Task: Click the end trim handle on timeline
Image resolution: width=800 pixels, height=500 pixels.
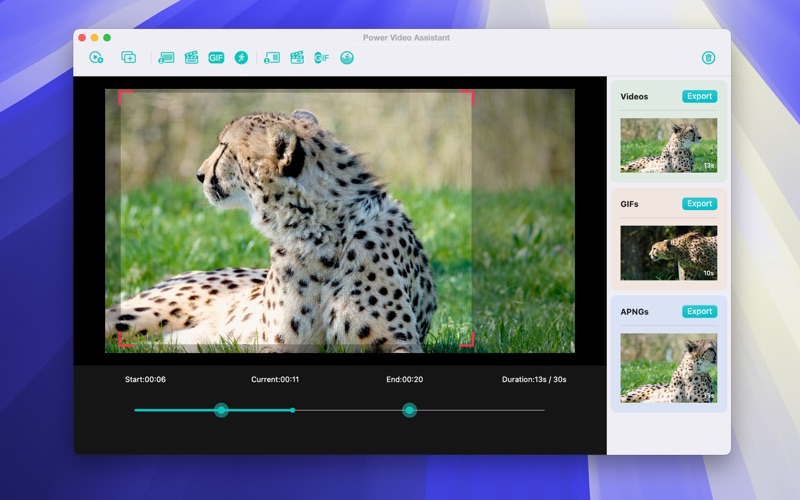Action: click(x=409, y=410)
